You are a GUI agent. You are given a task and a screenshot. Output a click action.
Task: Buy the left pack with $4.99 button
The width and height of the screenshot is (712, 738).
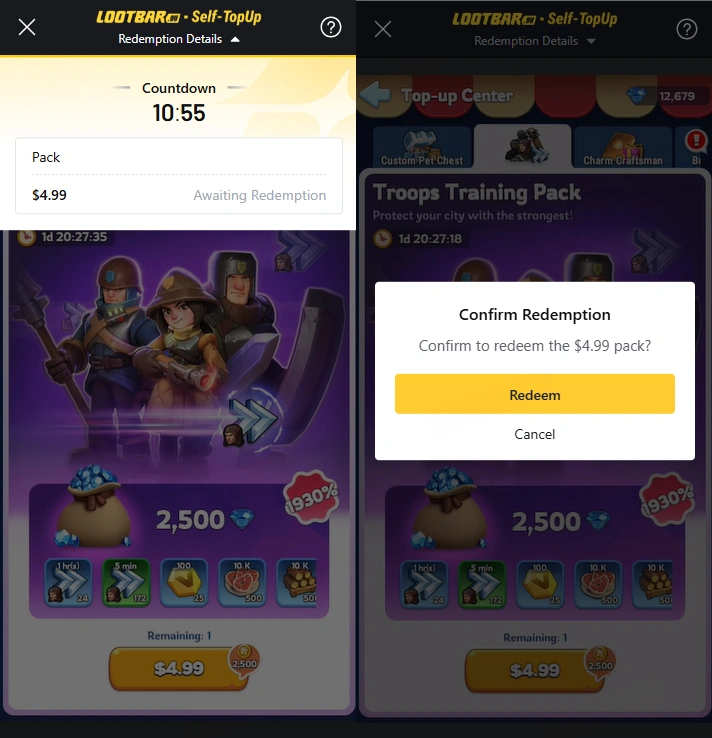(x=179, y=668)
